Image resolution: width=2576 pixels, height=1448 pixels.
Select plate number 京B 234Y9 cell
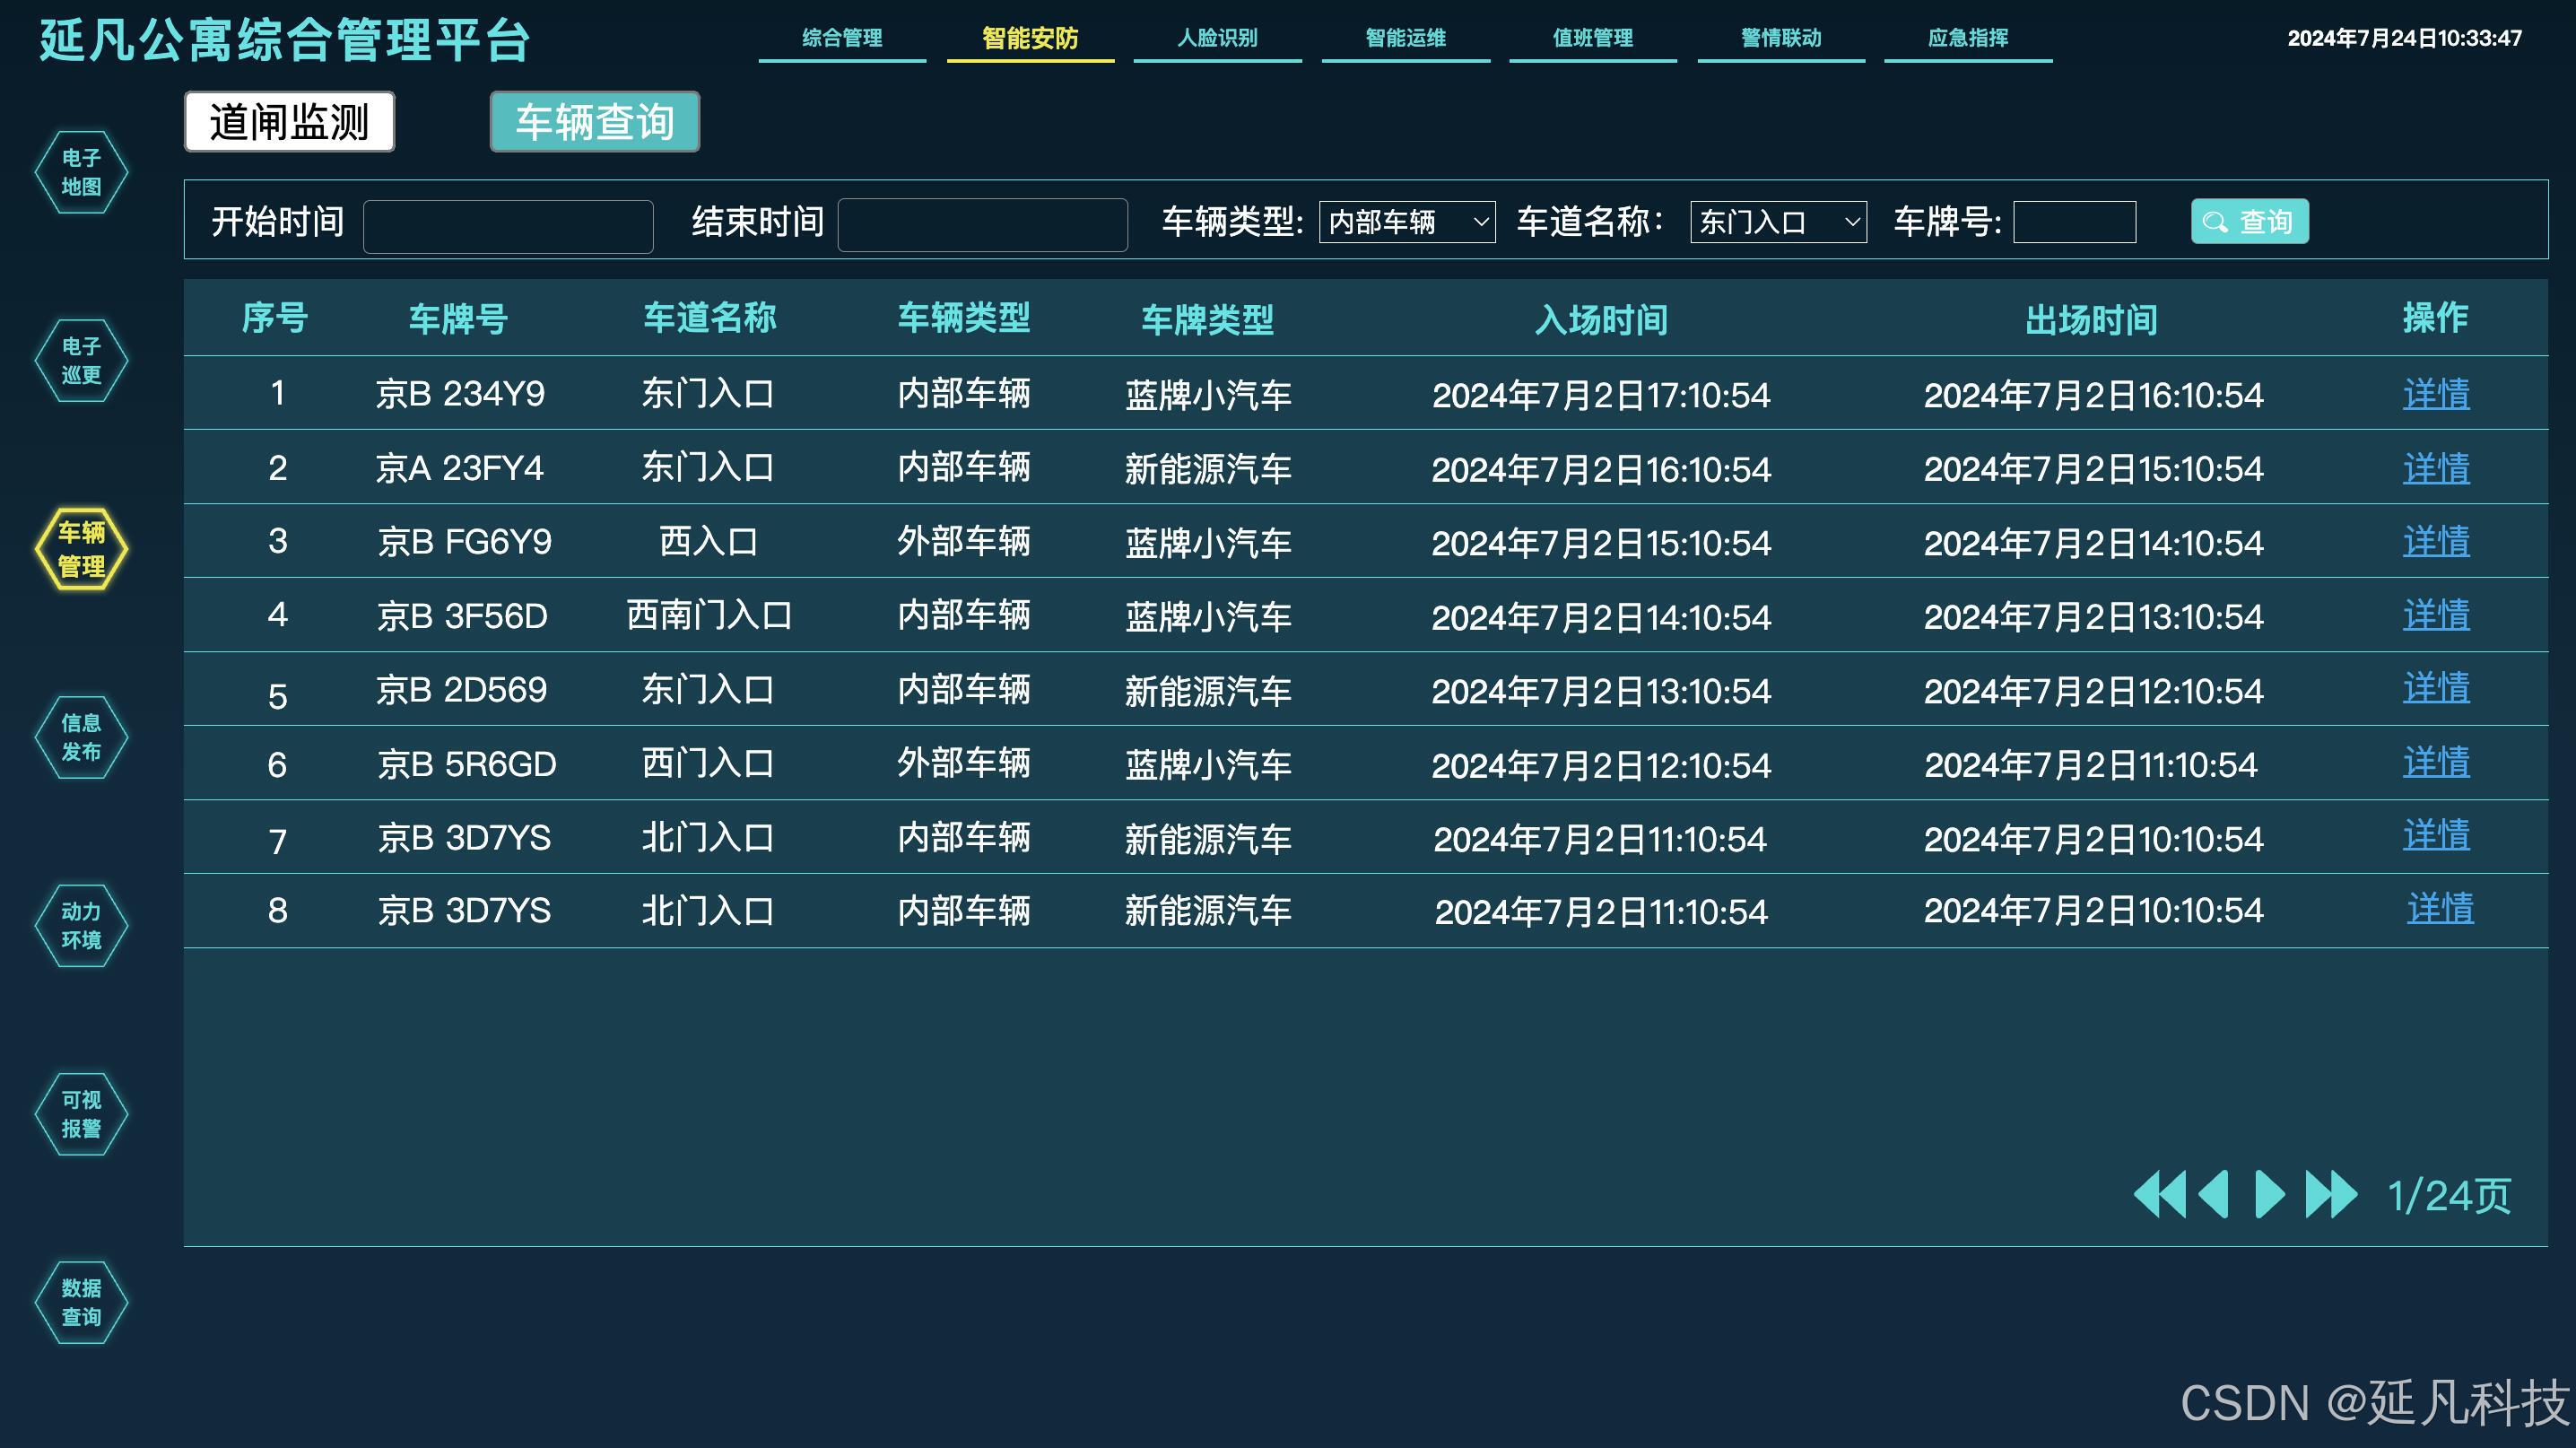point(460,394)
